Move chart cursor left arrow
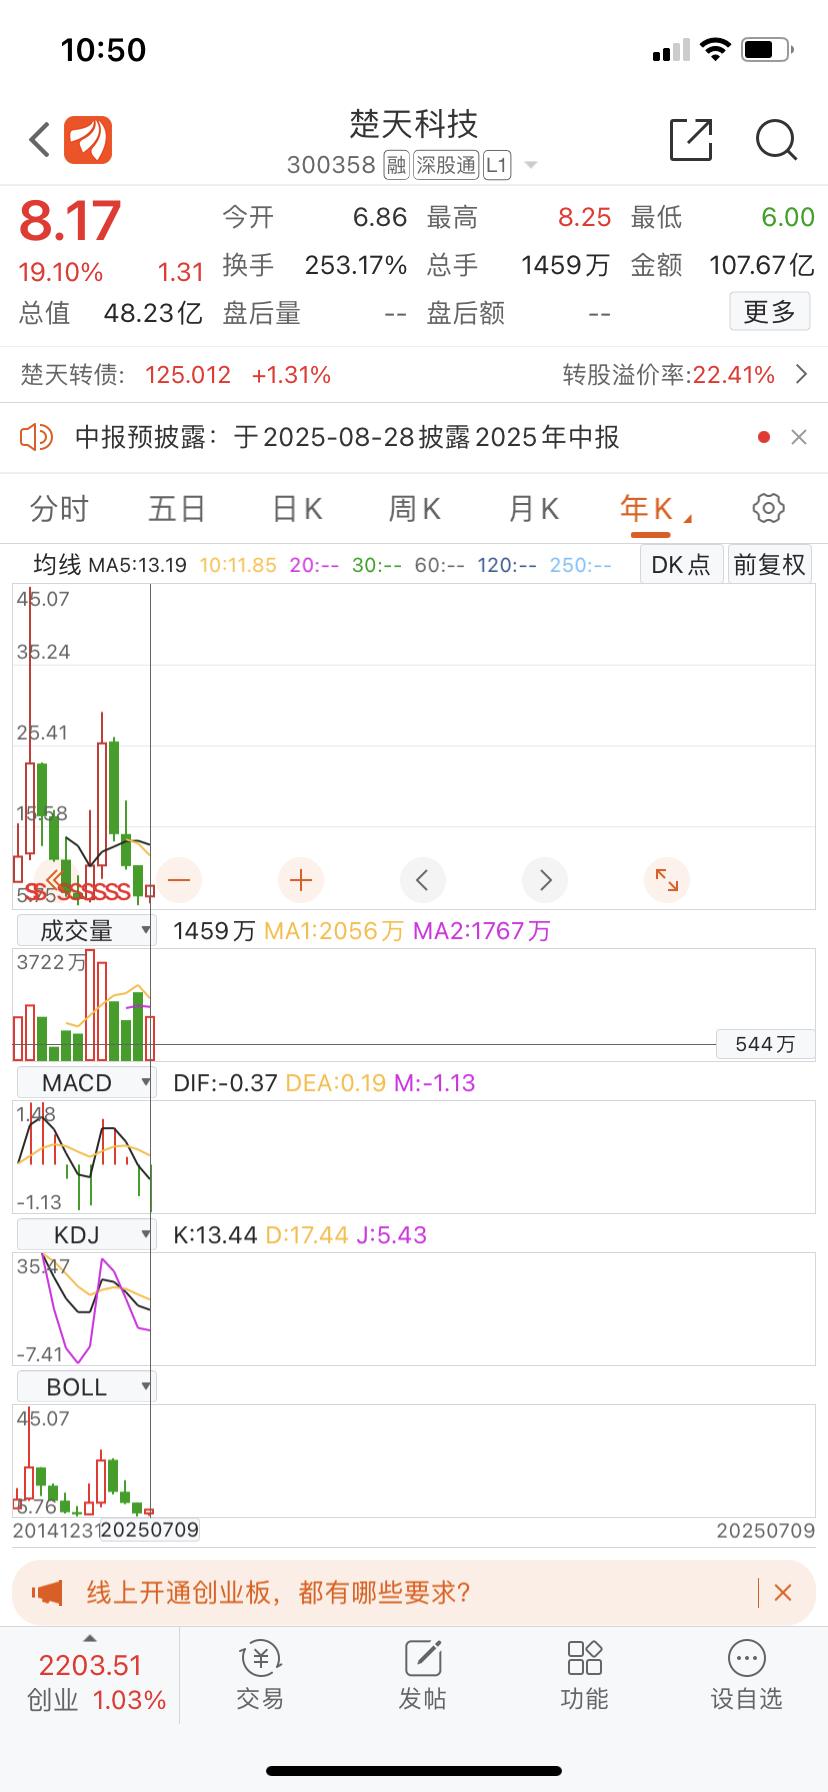The image size is (828, 1792). pos(423,880)
